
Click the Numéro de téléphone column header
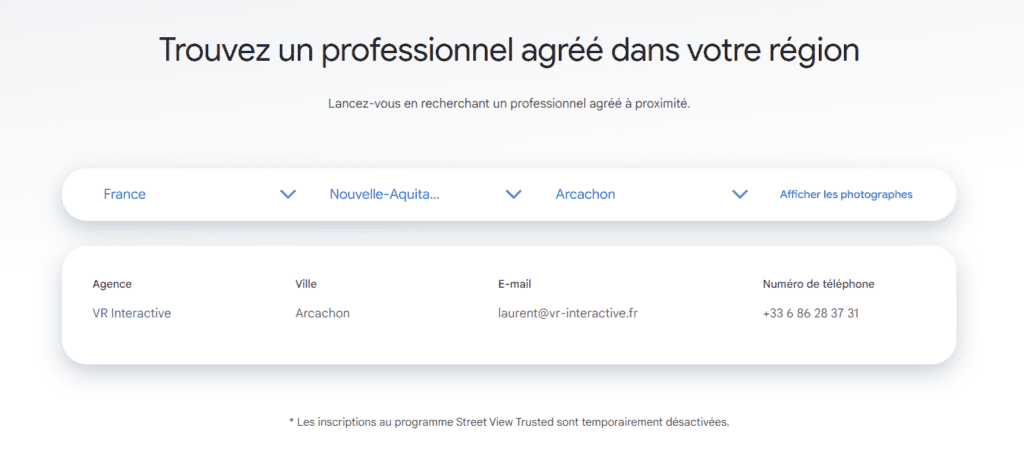click(x=818, y=284)
